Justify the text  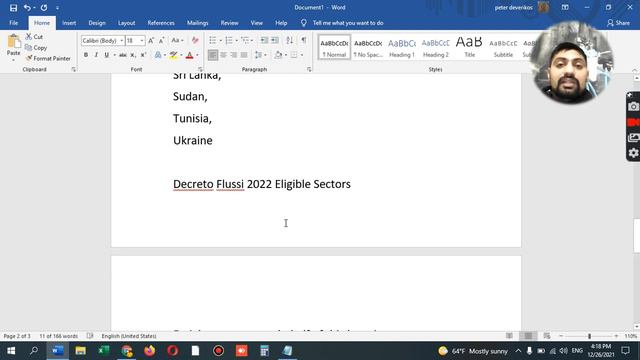click(244, 55)
